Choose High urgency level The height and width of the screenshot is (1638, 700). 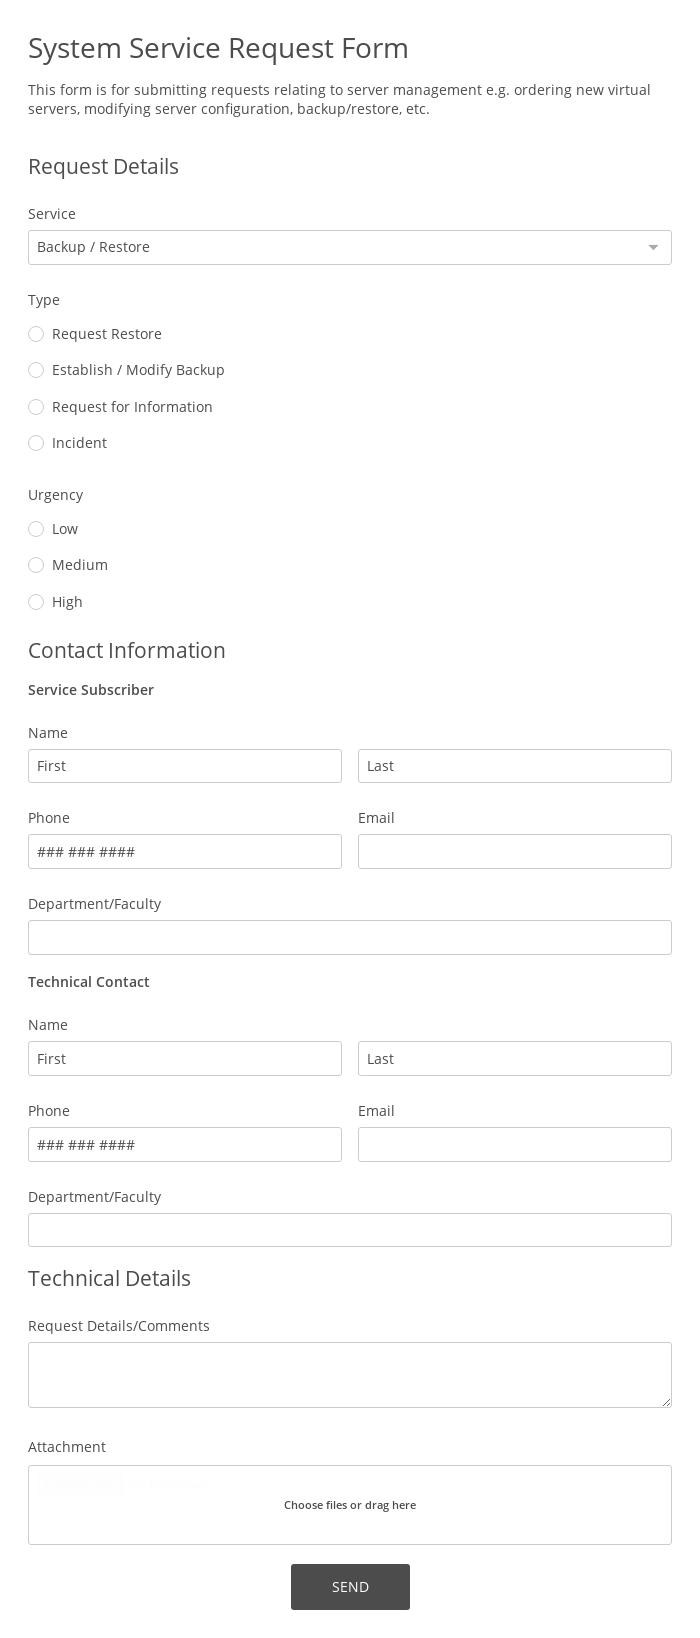pos(36,602)
